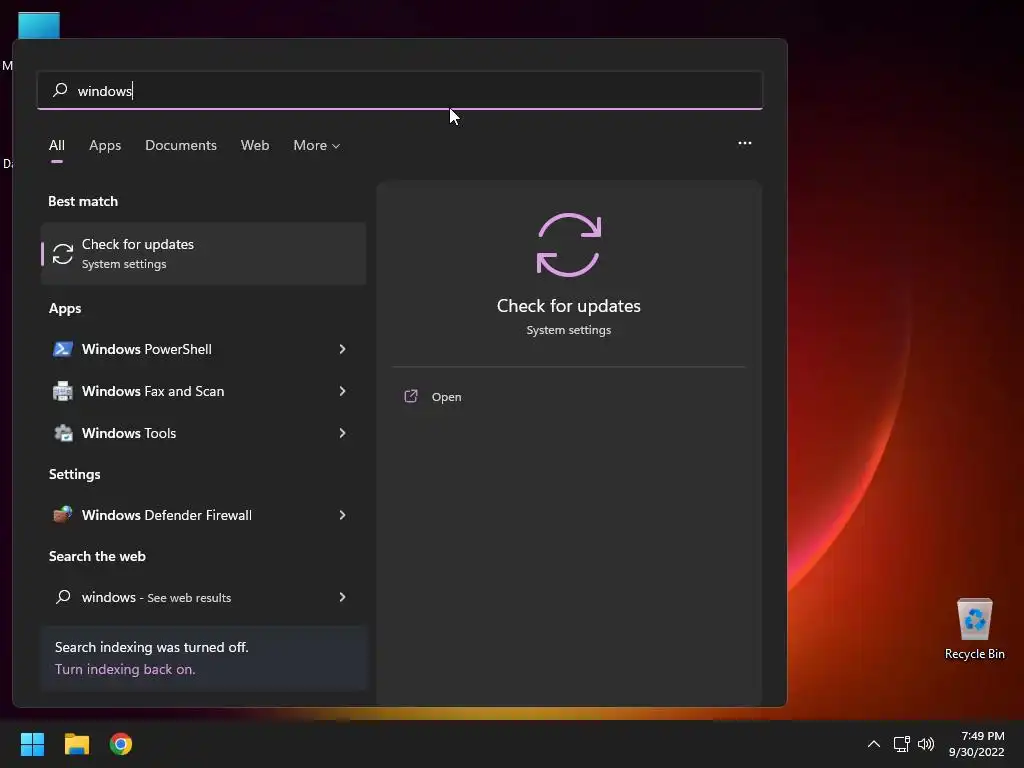Open Check for updates best match result
Screen dimensions: 1024x768
point(203,253)
